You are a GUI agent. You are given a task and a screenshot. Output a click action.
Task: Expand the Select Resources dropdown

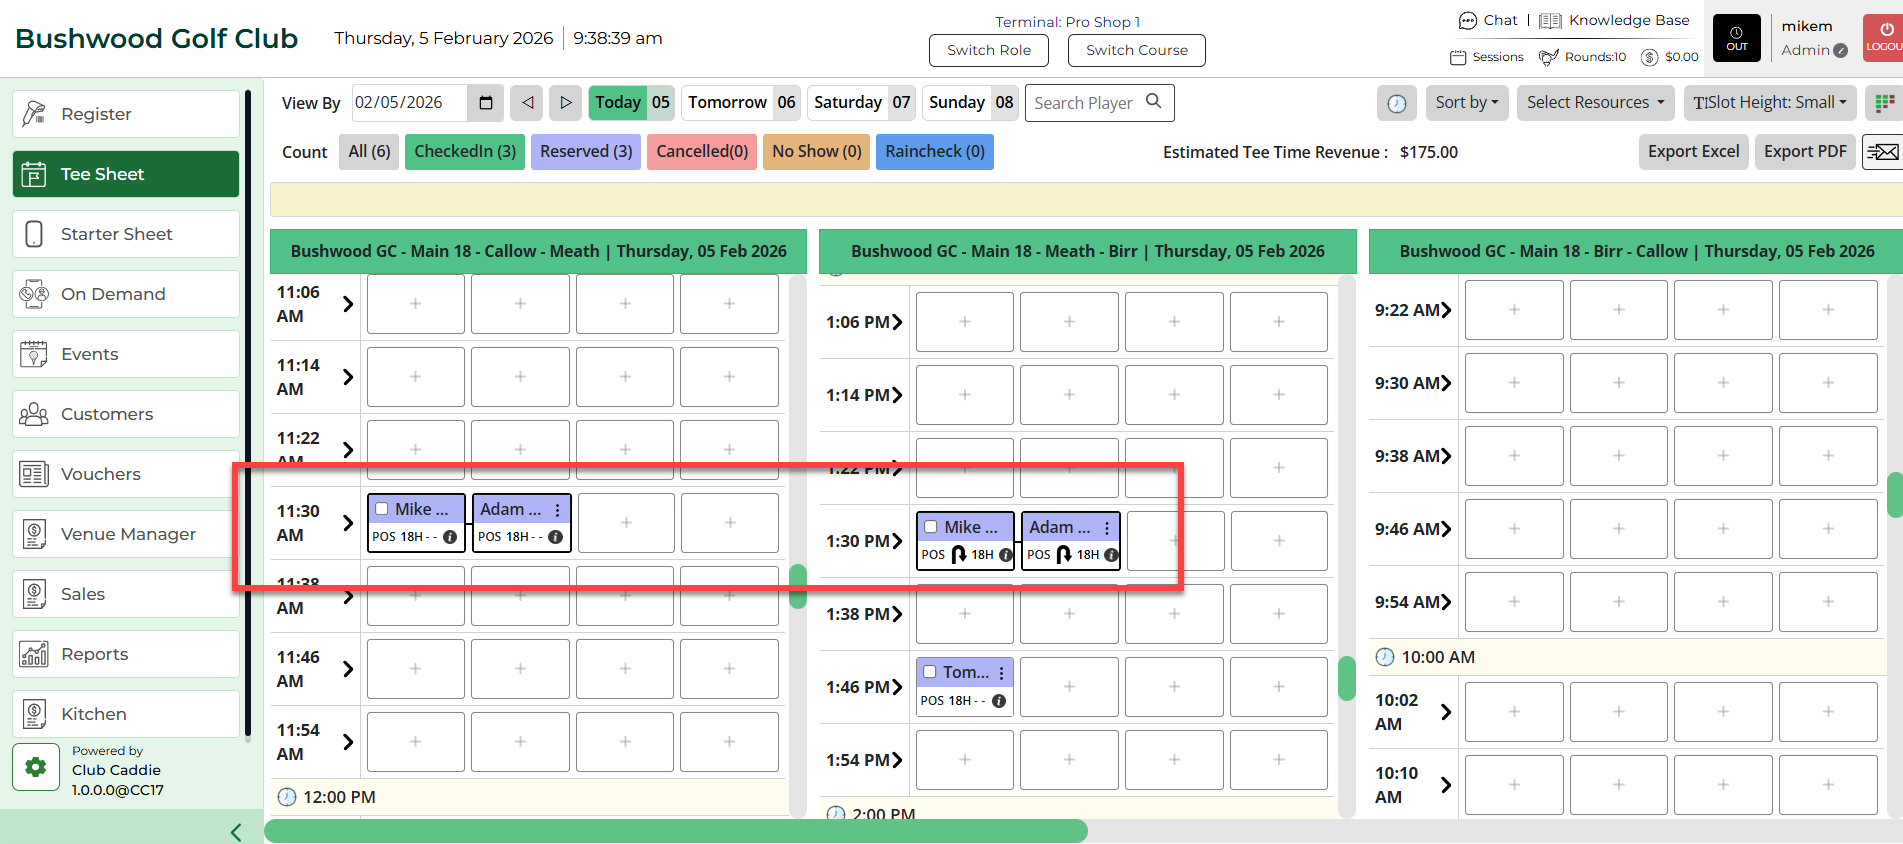(1594, 102)
